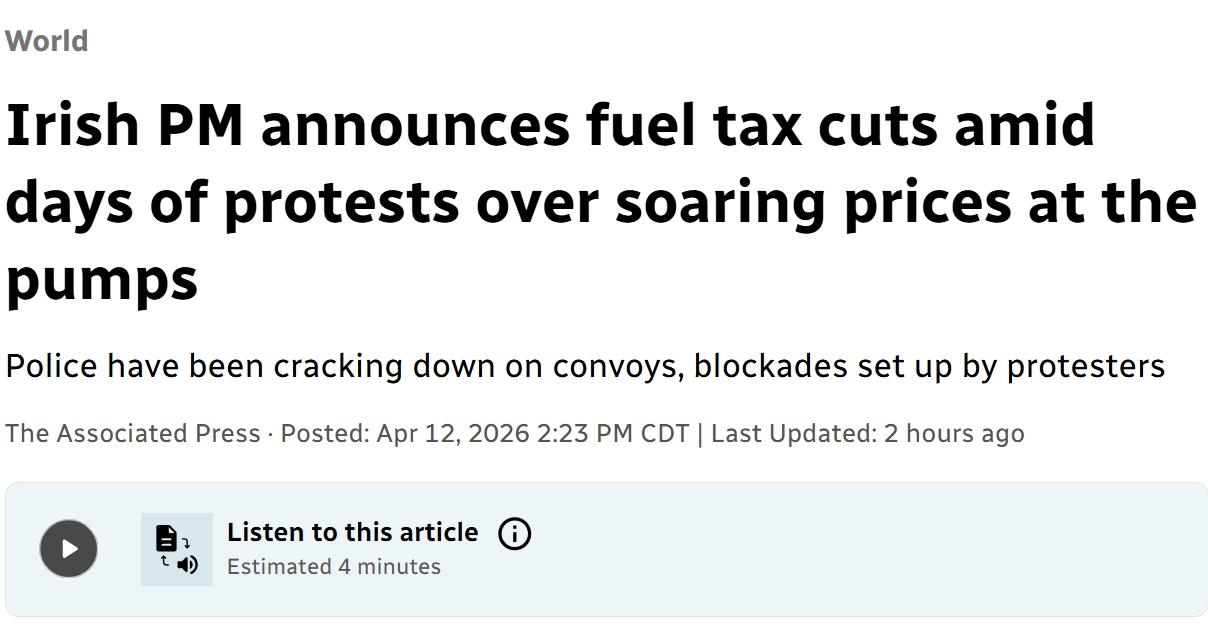Click the "Estimated 4 minutes" duration text
Screen dimensions: 1208x640
tap(333, 566)
